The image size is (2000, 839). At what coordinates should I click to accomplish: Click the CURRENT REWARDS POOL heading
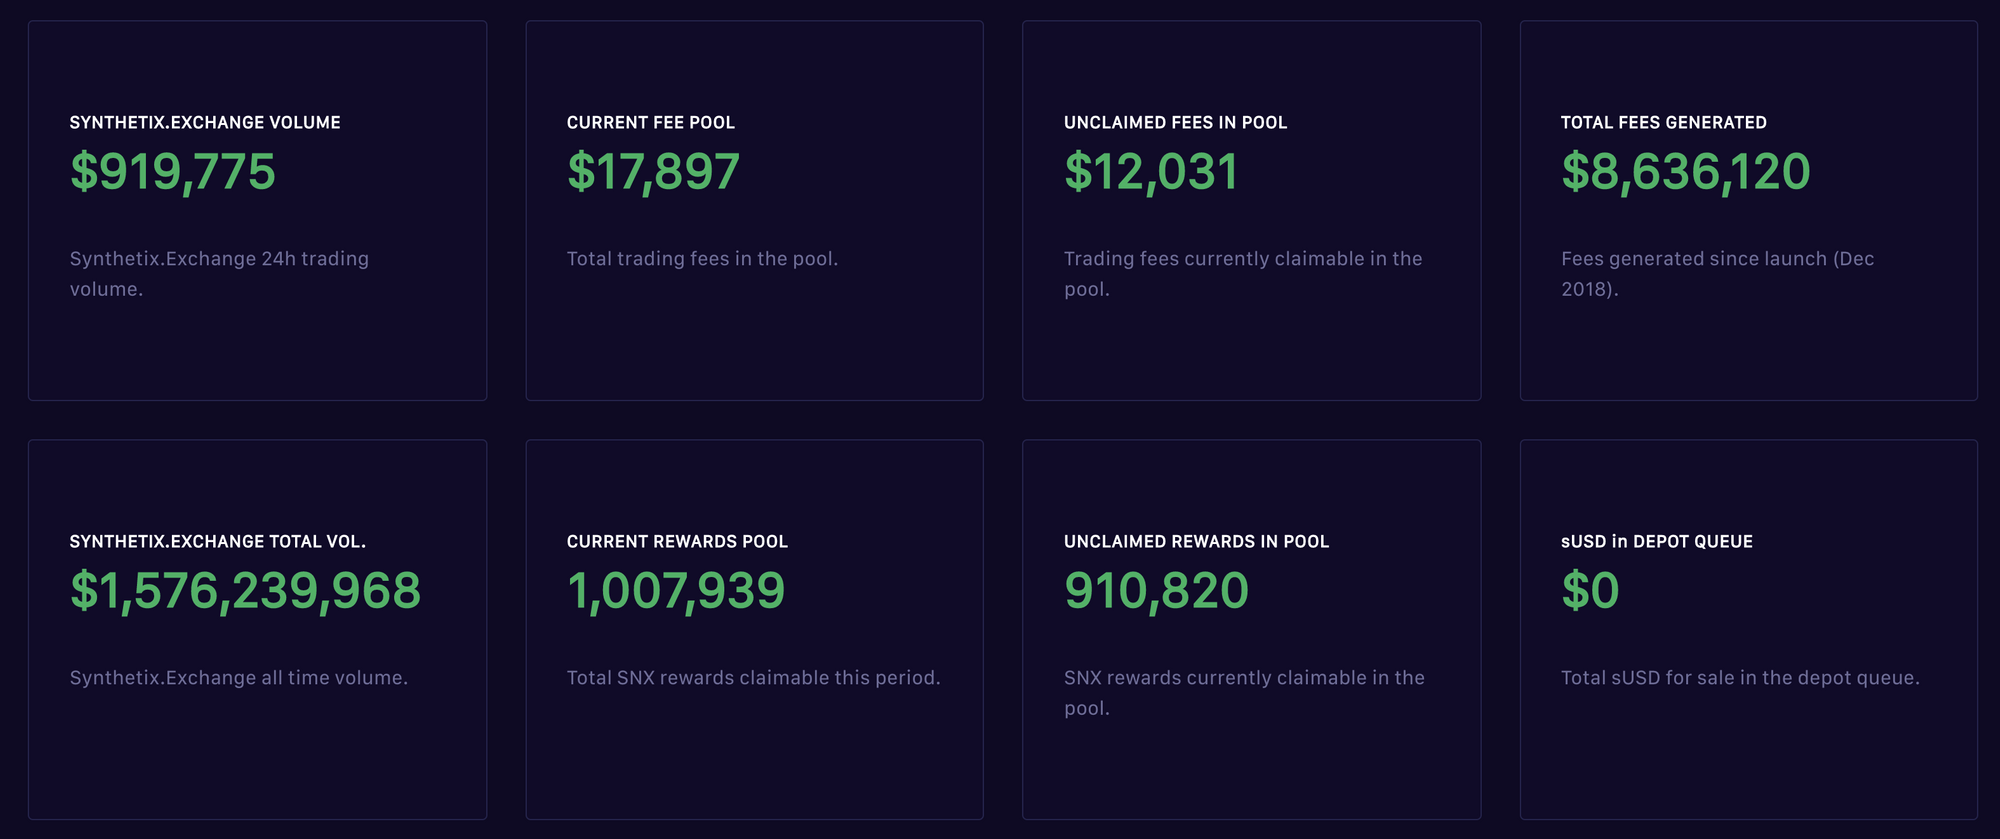(677, 541)
